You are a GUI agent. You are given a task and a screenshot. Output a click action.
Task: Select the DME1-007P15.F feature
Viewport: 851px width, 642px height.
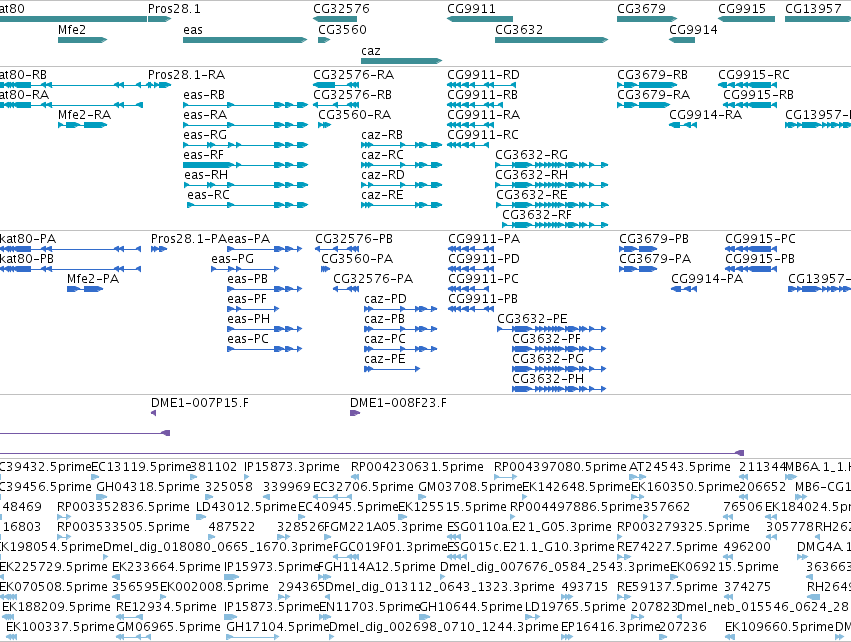[x=154, y=414]
